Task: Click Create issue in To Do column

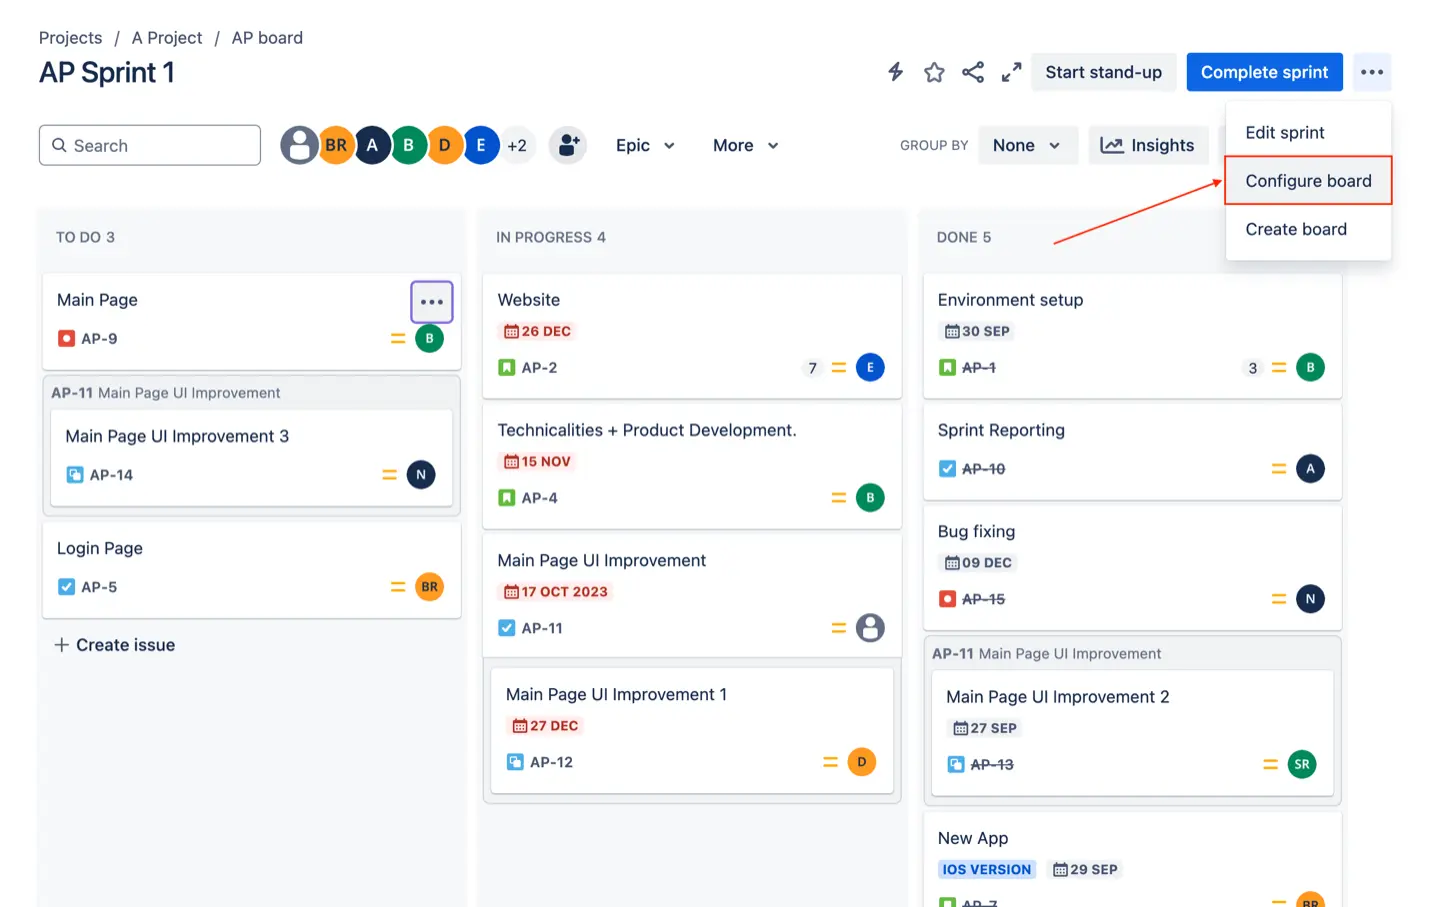Action: tap(115, 645)
